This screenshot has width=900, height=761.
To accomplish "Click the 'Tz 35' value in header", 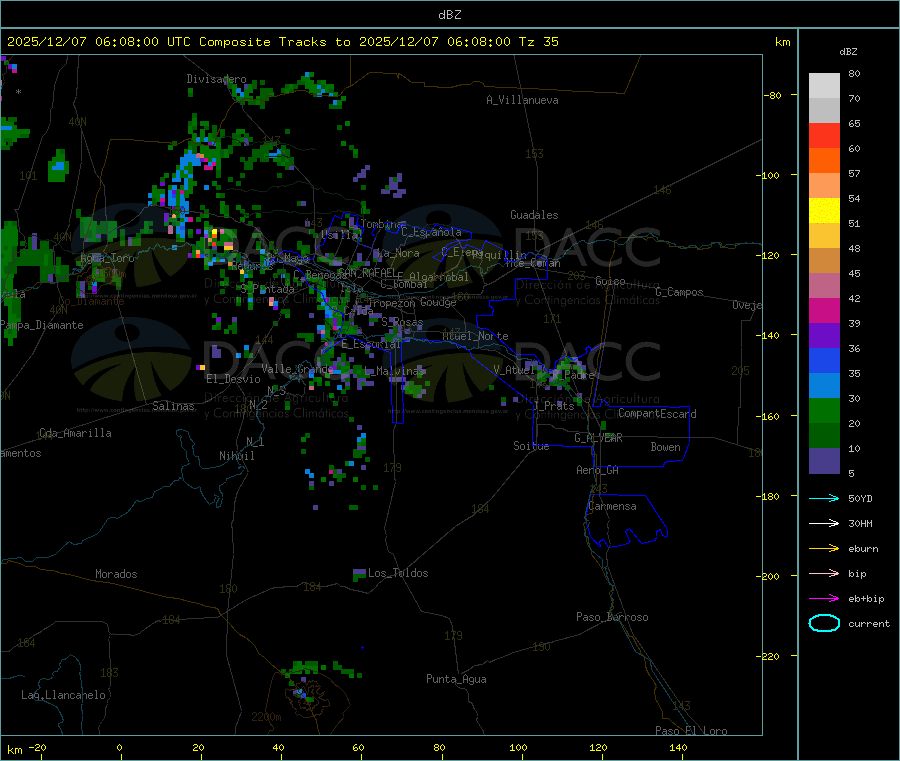I will click(538, 41).
